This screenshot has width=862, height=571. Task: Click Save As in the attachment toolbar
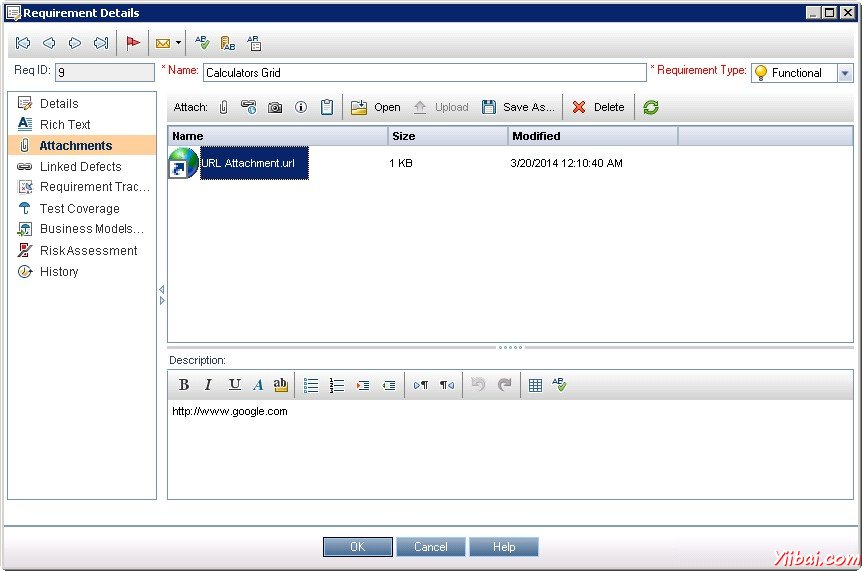(518, 107)
